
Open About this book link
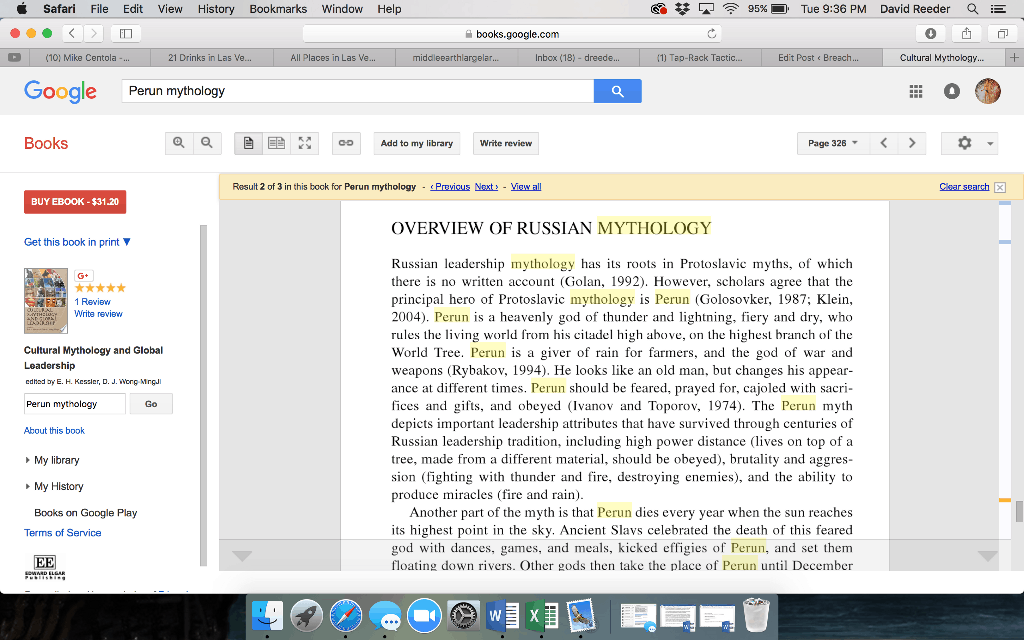coord(54,430)
